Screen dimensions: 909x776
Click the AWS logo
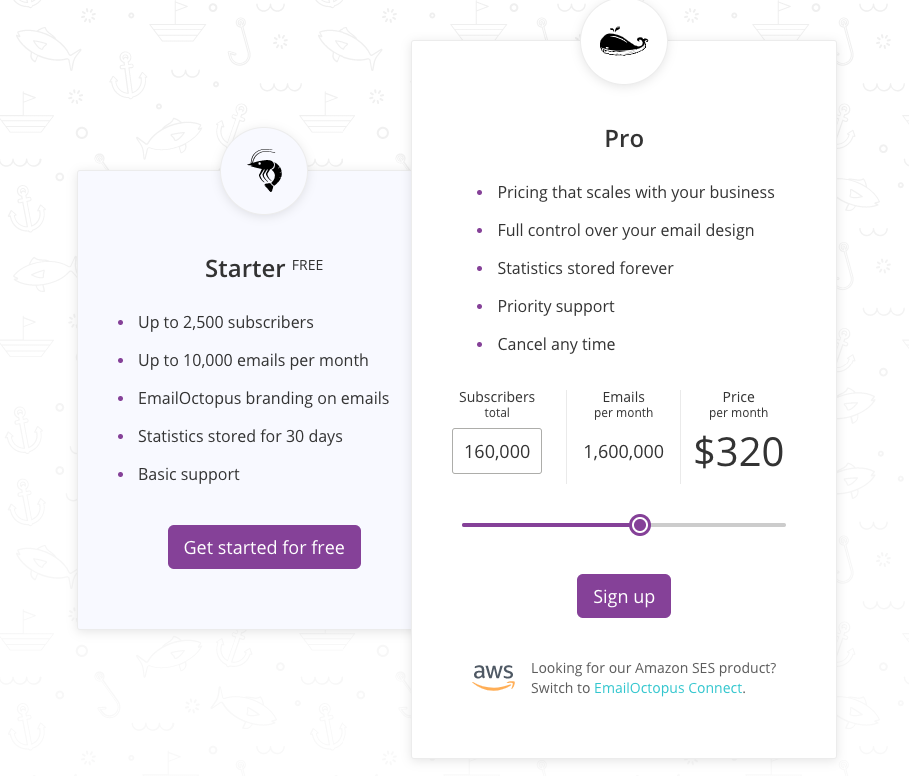(494, 677)
